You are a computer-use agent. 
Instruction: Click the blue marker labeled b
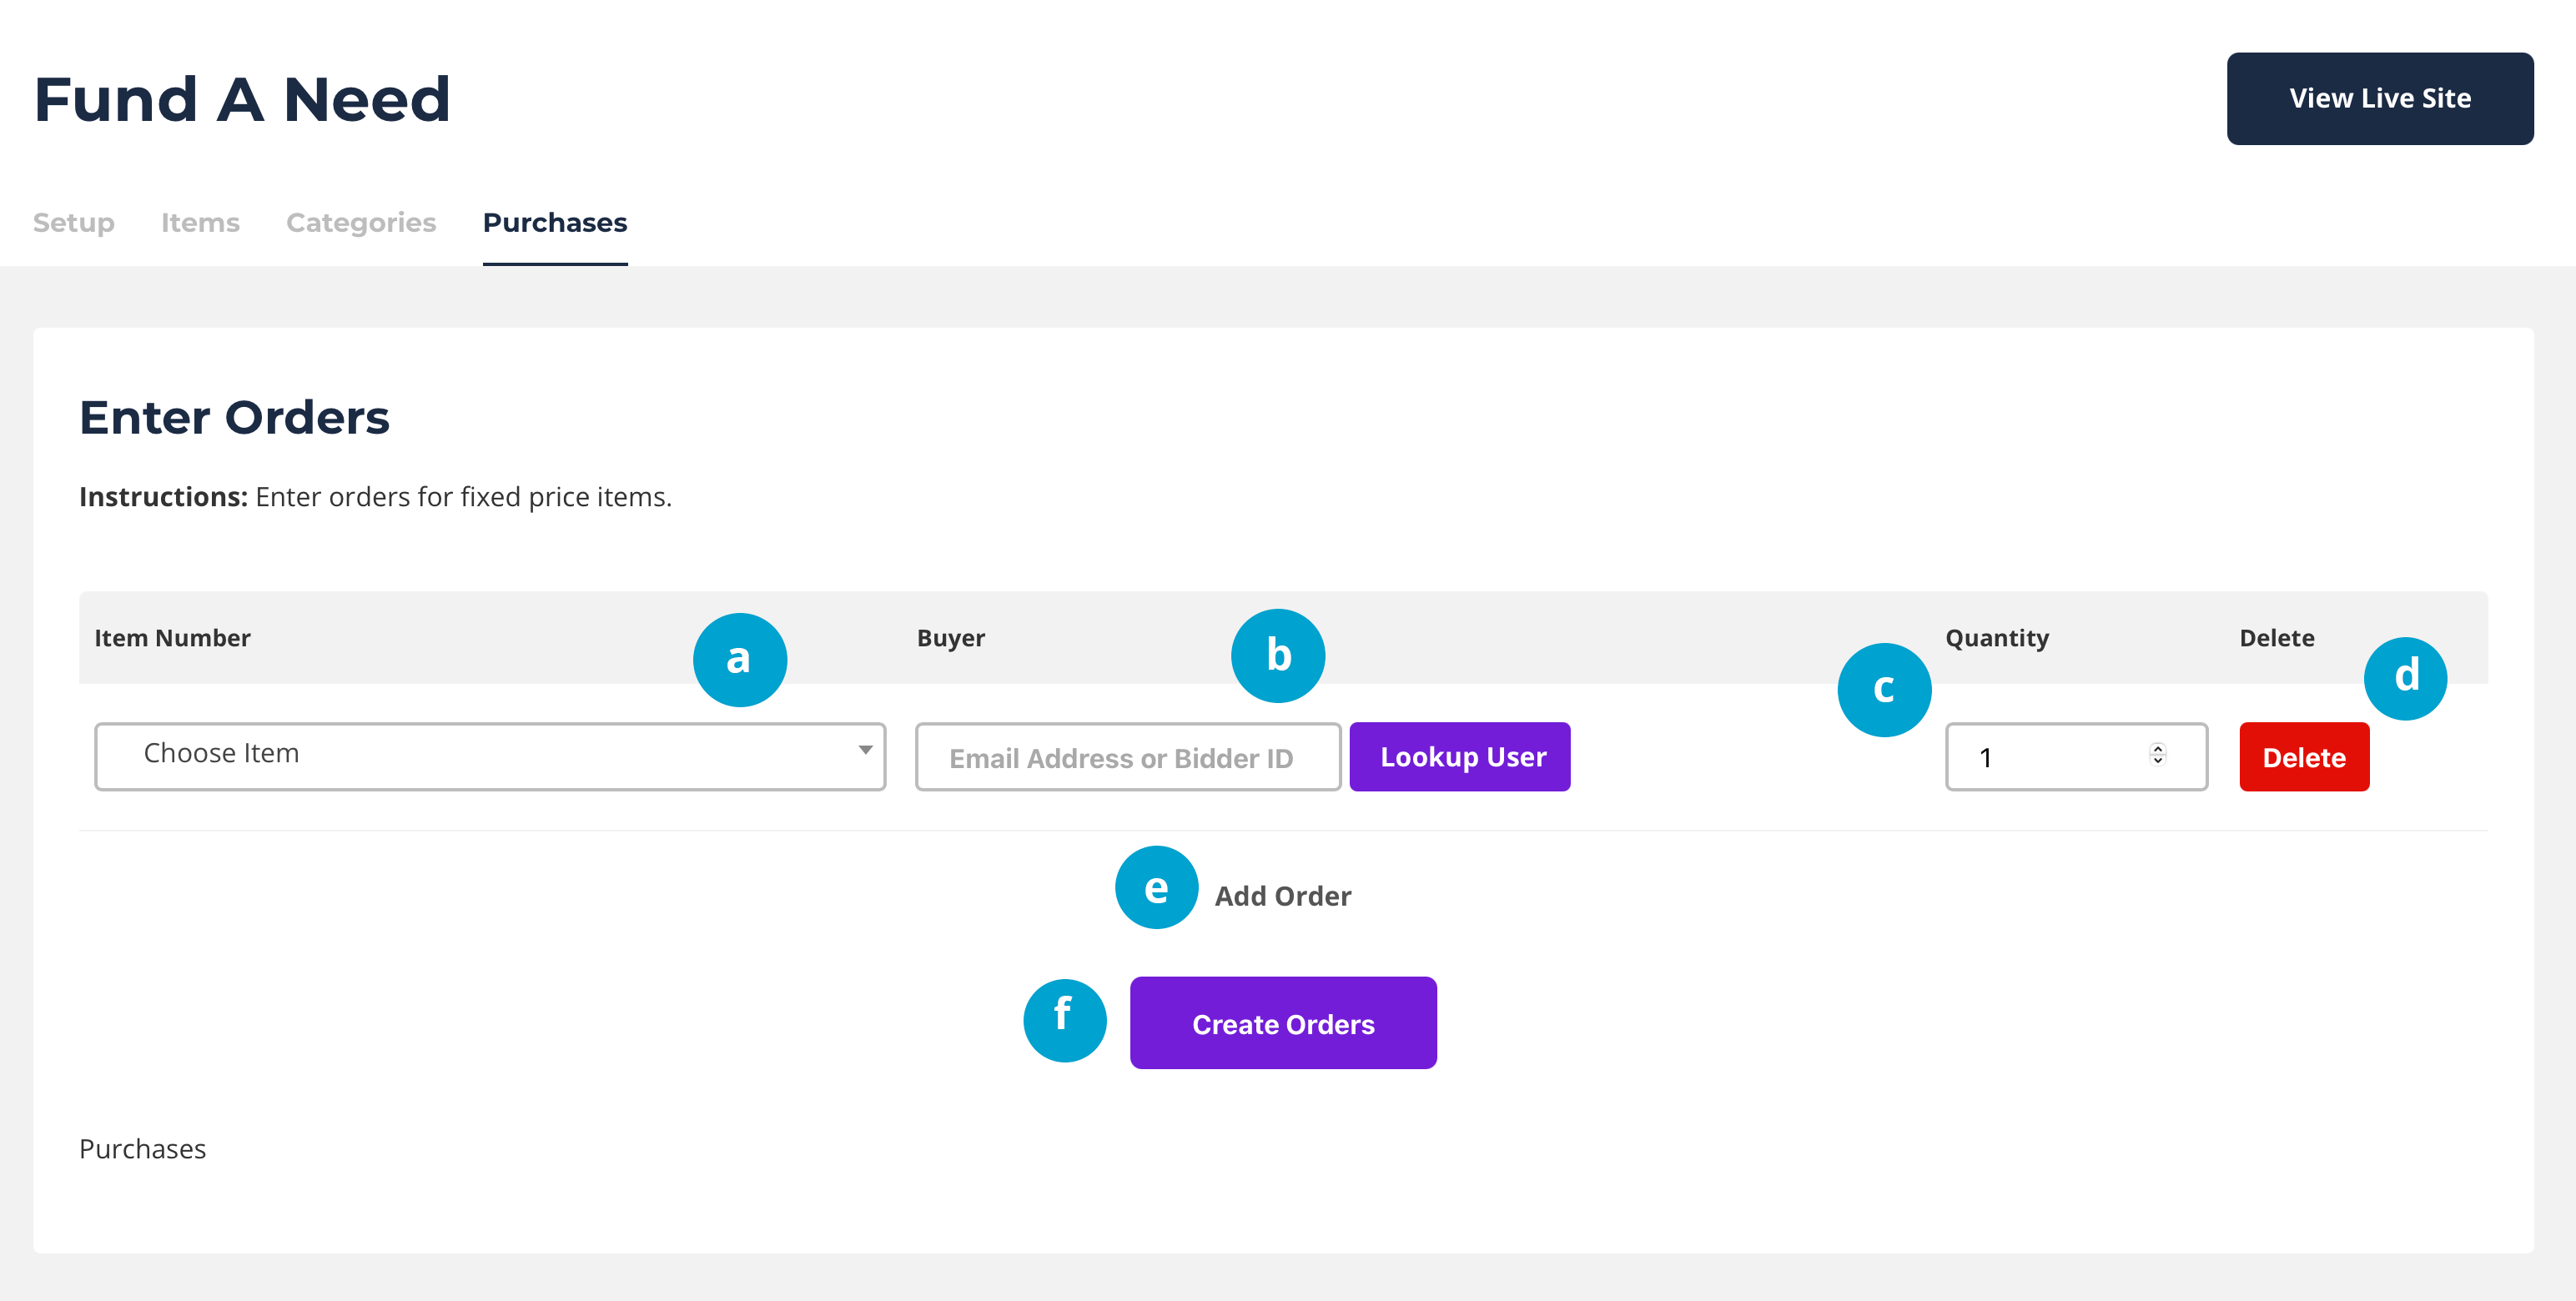[1277, 655]
